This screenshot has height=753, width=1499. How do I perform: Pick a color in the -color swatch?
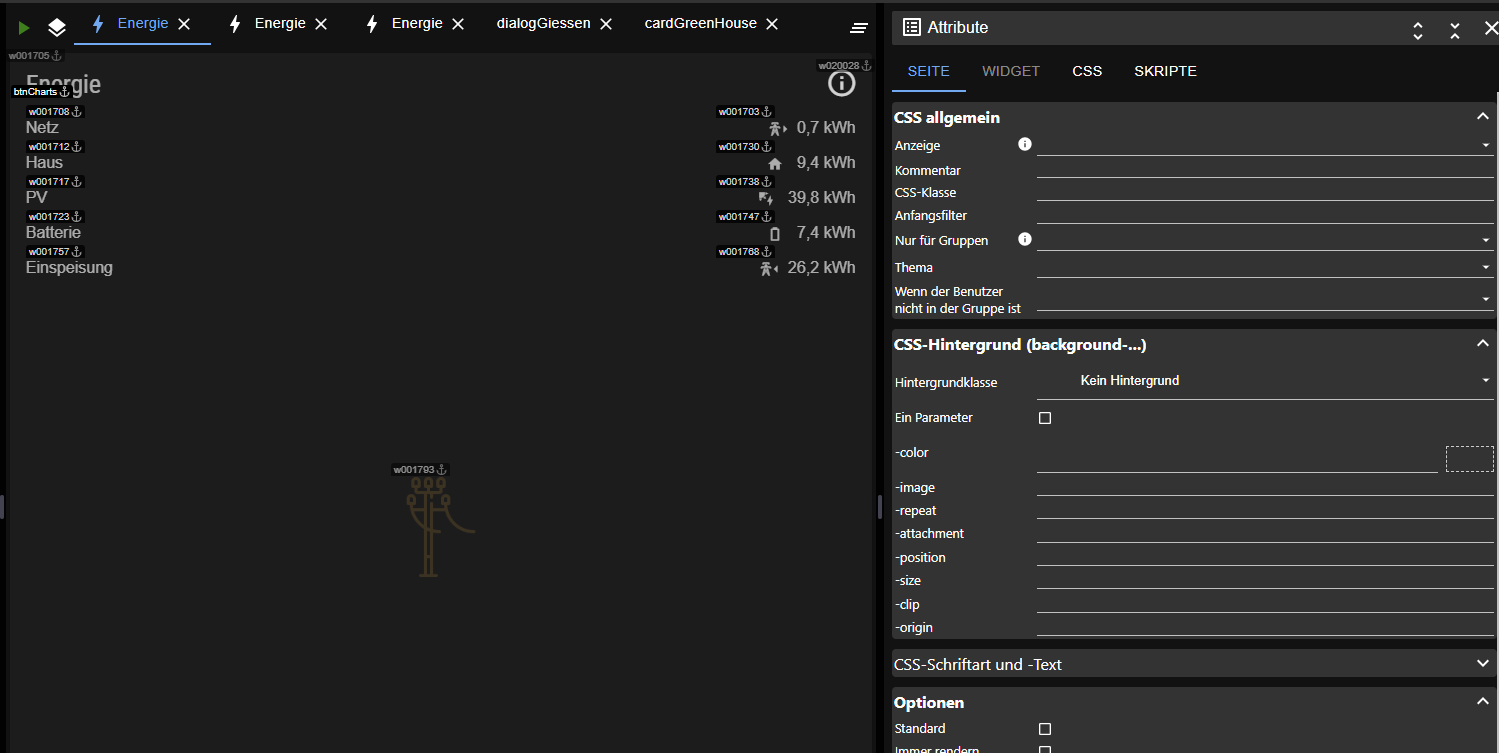pyautogui.click(x=1469, y=459)
